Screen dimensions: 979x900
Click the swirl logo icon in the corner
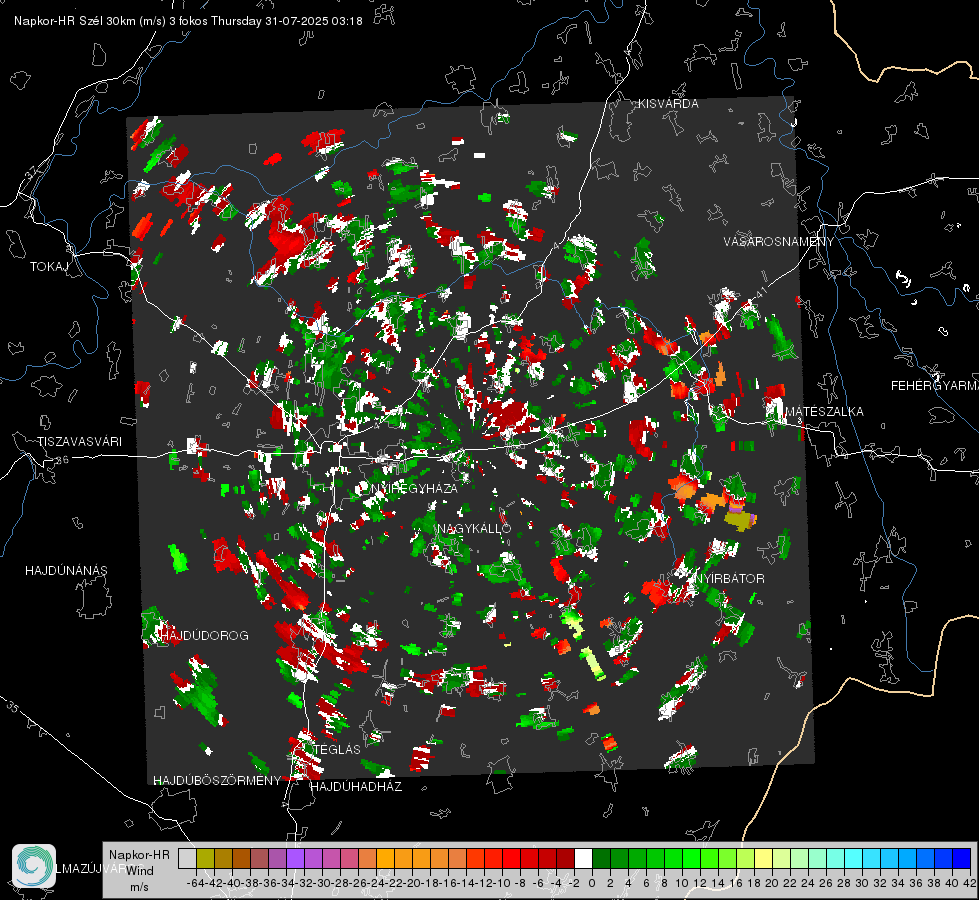pos(34,866)
